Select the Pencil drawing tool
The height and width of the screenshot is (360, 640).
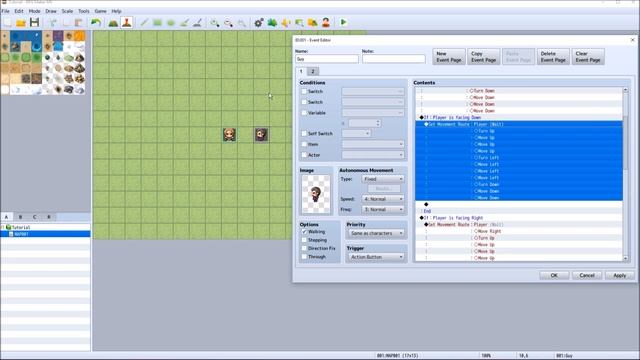144,22
